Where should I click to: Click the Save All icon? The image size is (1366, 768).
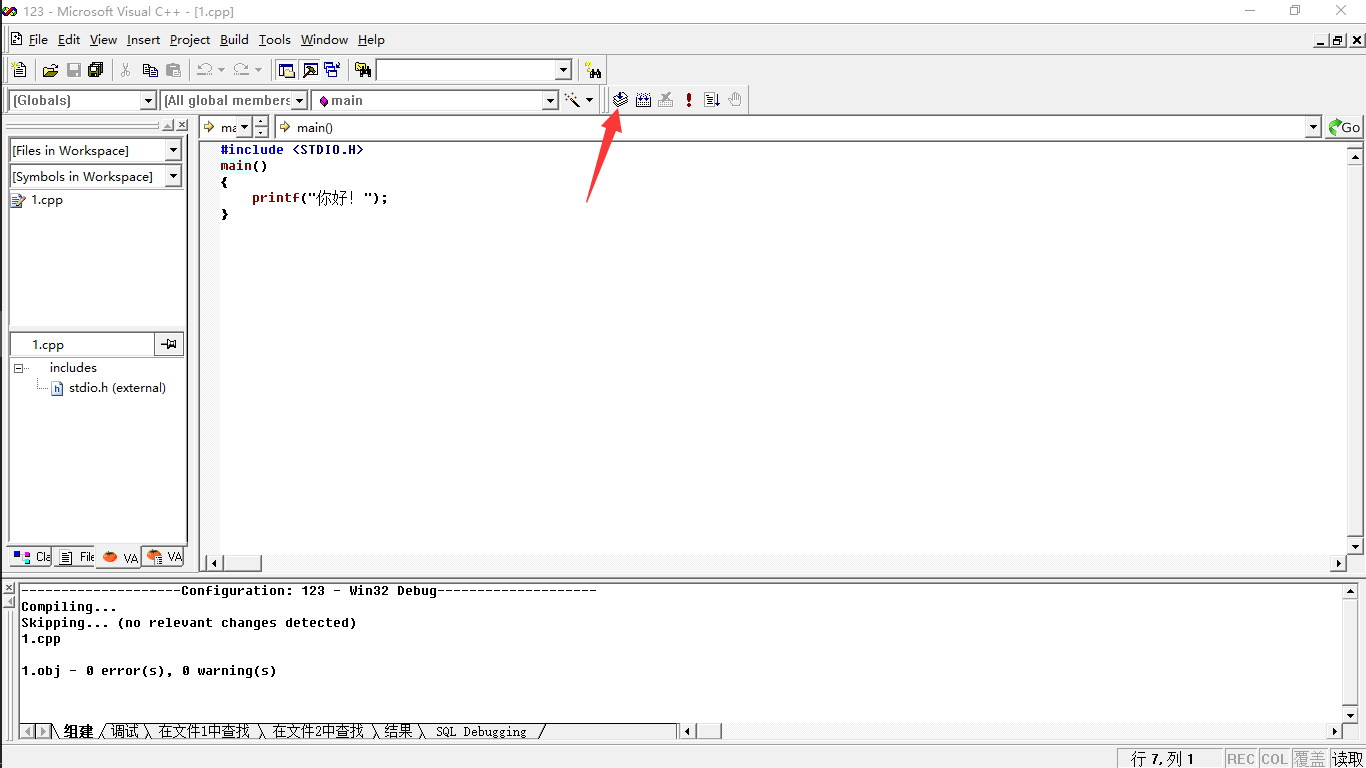(96, 70)
